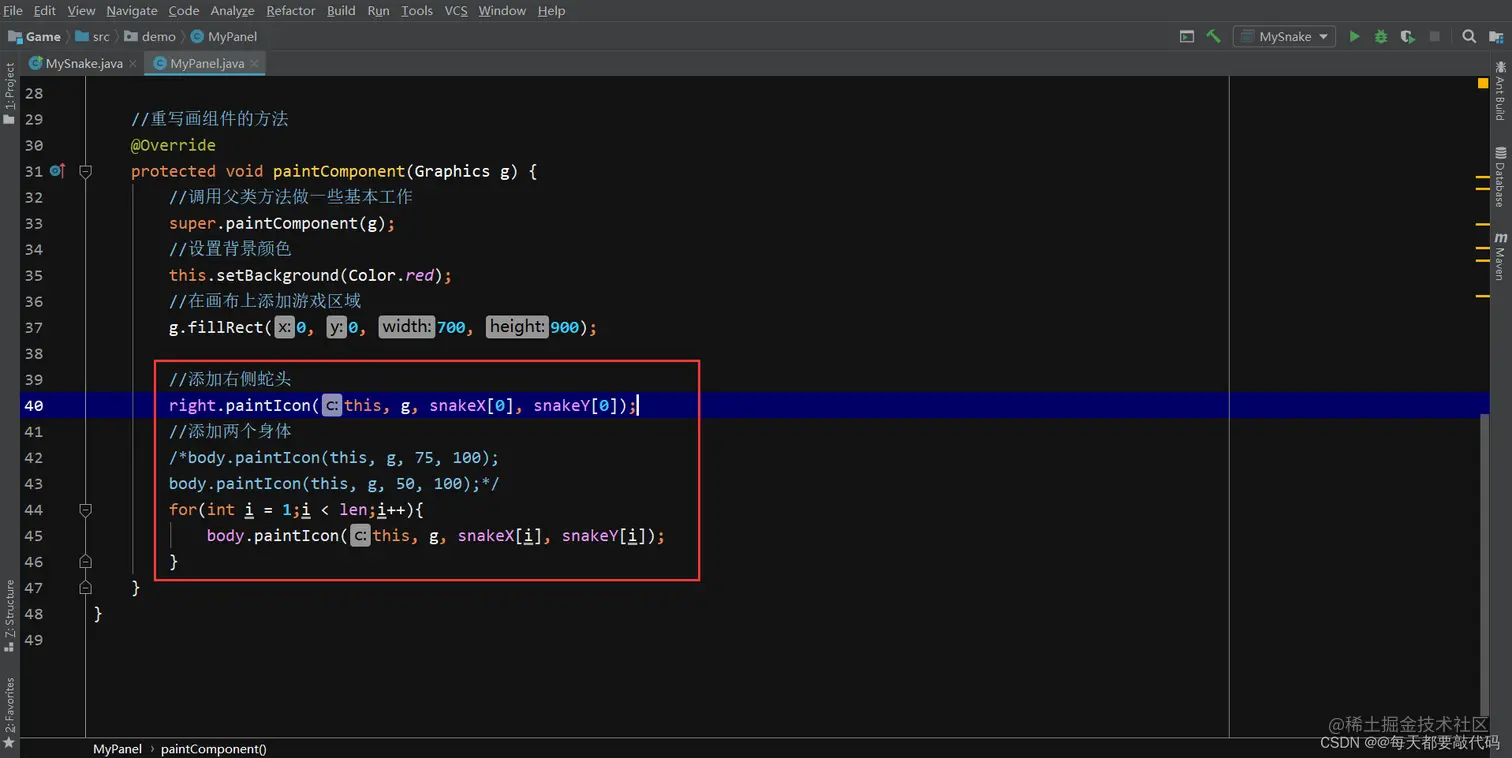The width and height of the screenshot is (1512, 758).
Task: Click 'snakeX[i]' on line 45
Action: click(x=500, y=535)
